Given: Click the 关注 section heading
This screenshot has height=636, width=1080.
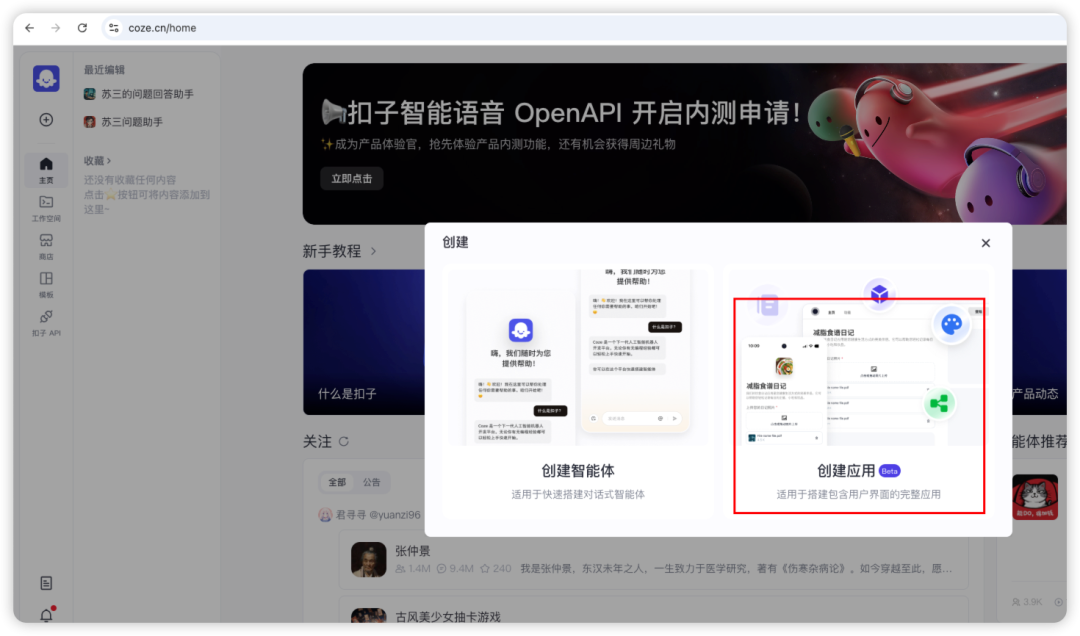Looking at the screenshot, I should [x=318, y=442].
